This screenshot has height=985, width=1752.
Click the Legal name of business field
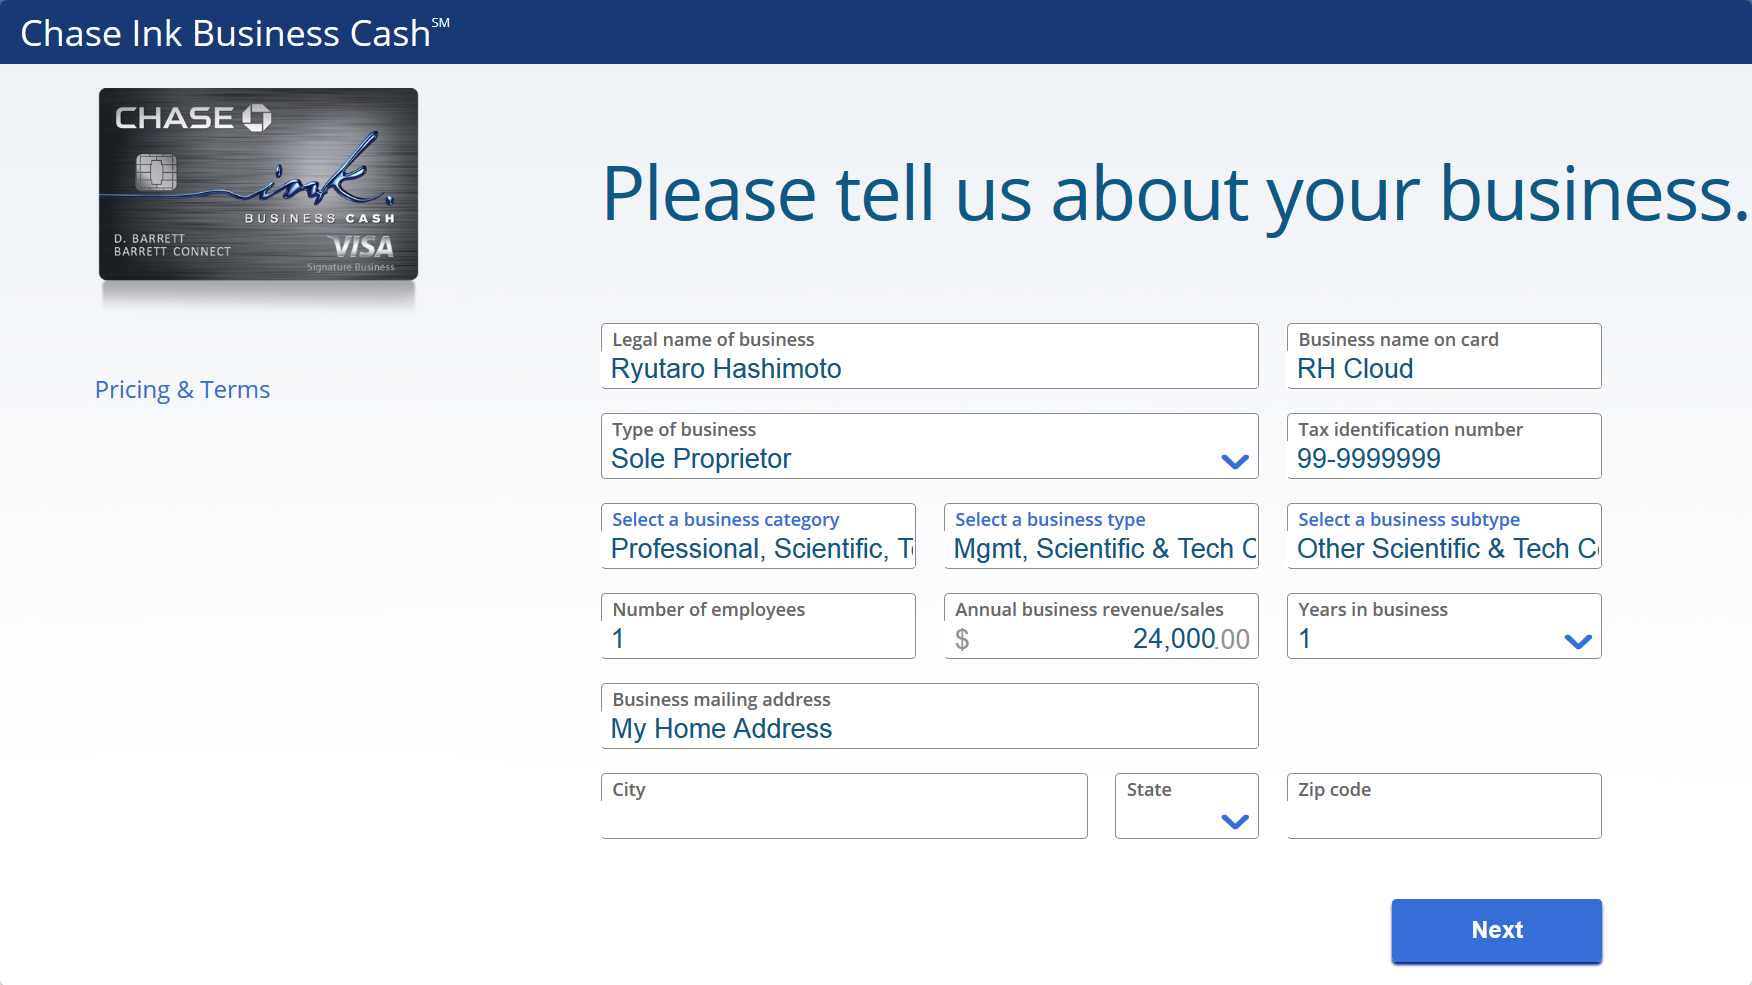(x=929, y=356)
